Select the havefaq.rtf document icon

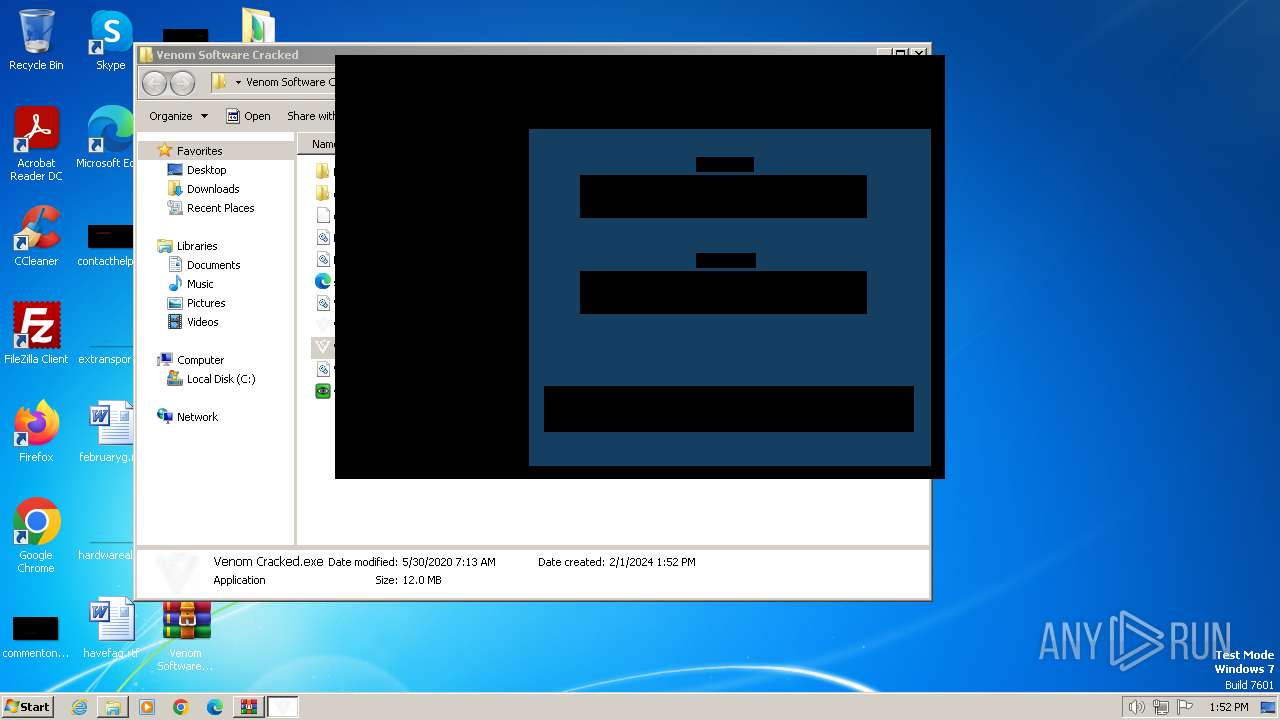pyautogui.click(x=110, y=627)
